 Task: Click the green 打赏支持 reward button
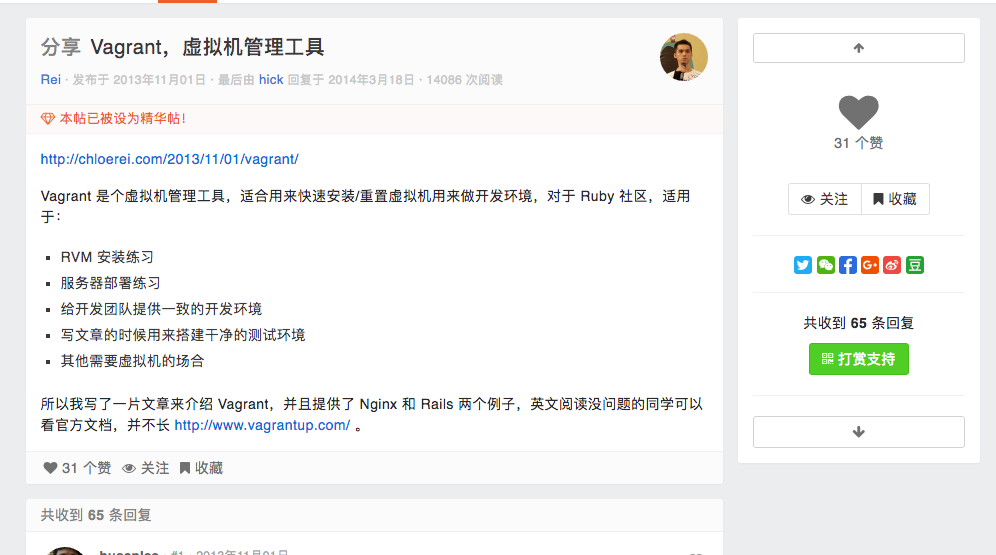click(x=858, y=359)
